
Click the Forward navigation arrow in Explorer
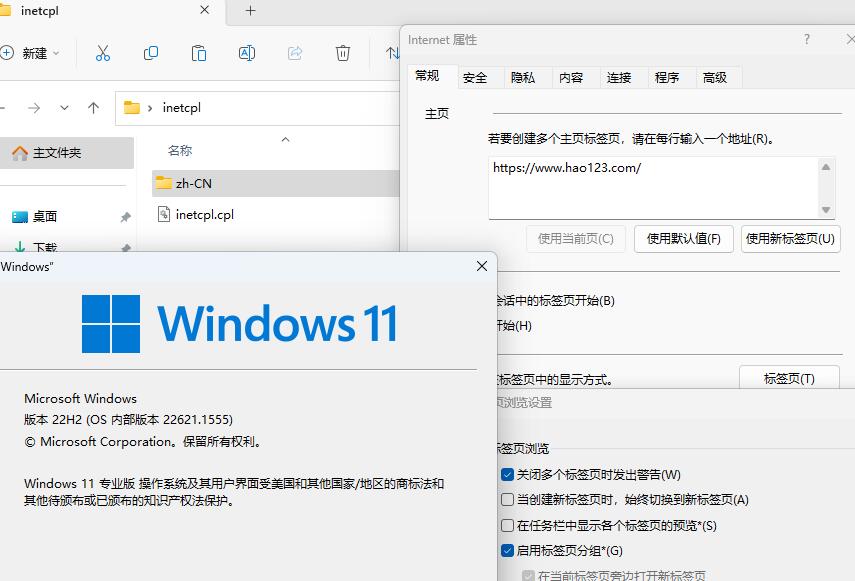[x=34, y=108]
